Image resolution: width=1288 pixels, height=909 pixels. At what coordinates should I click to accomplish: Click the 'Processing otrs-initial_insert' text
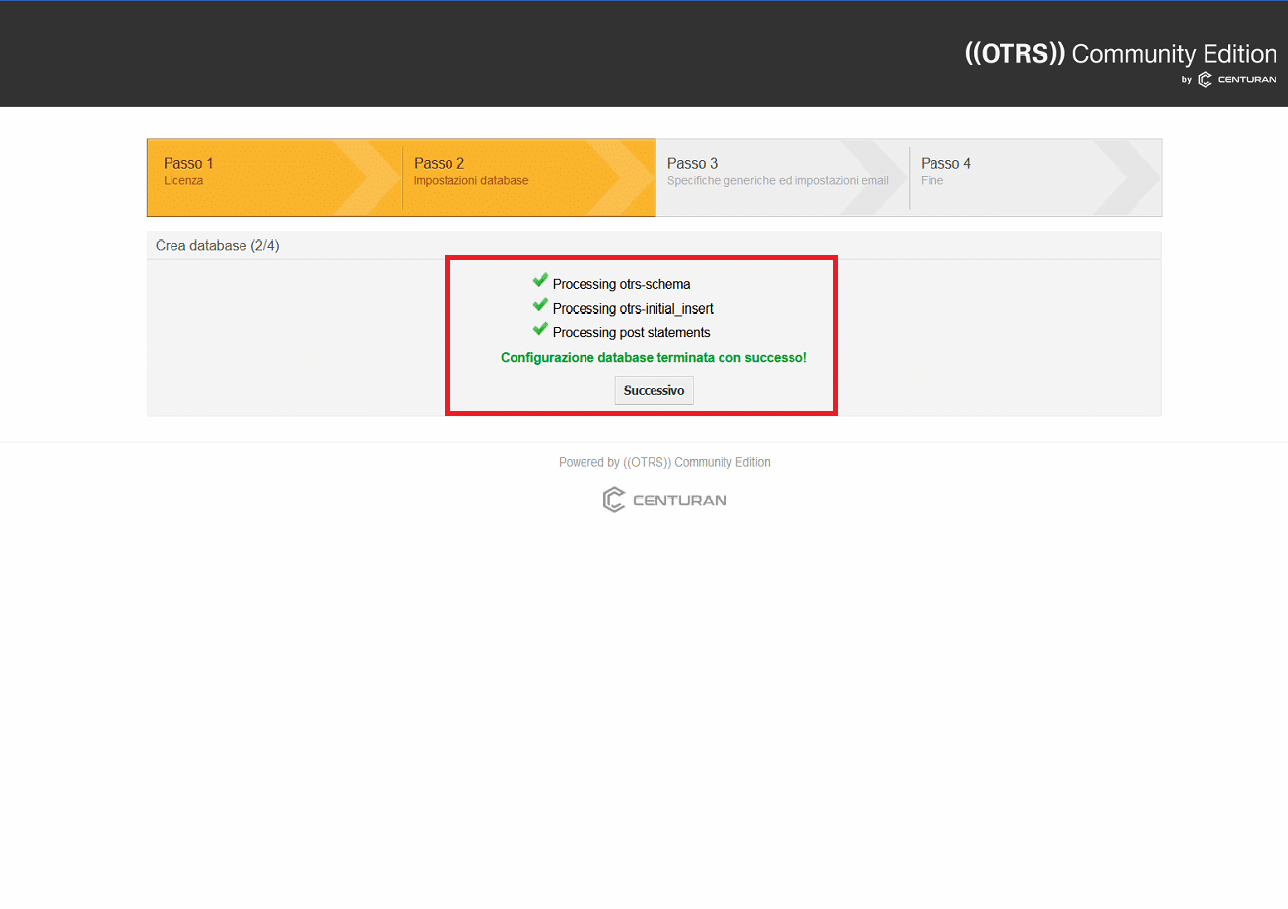(x=633, y=308)
